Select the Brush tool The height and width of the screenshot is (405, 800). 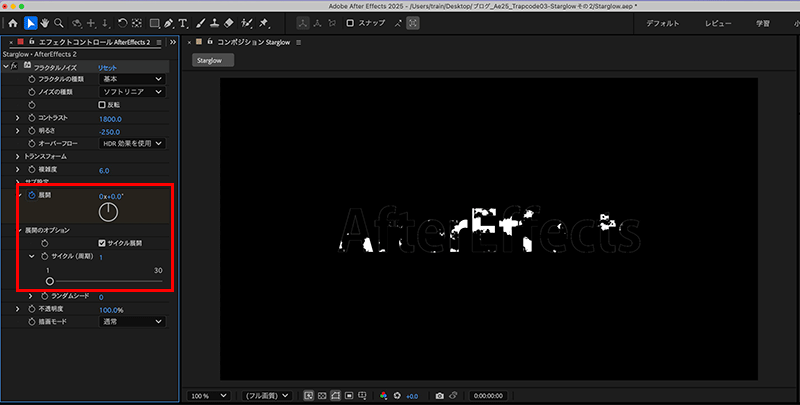(201, 23)
